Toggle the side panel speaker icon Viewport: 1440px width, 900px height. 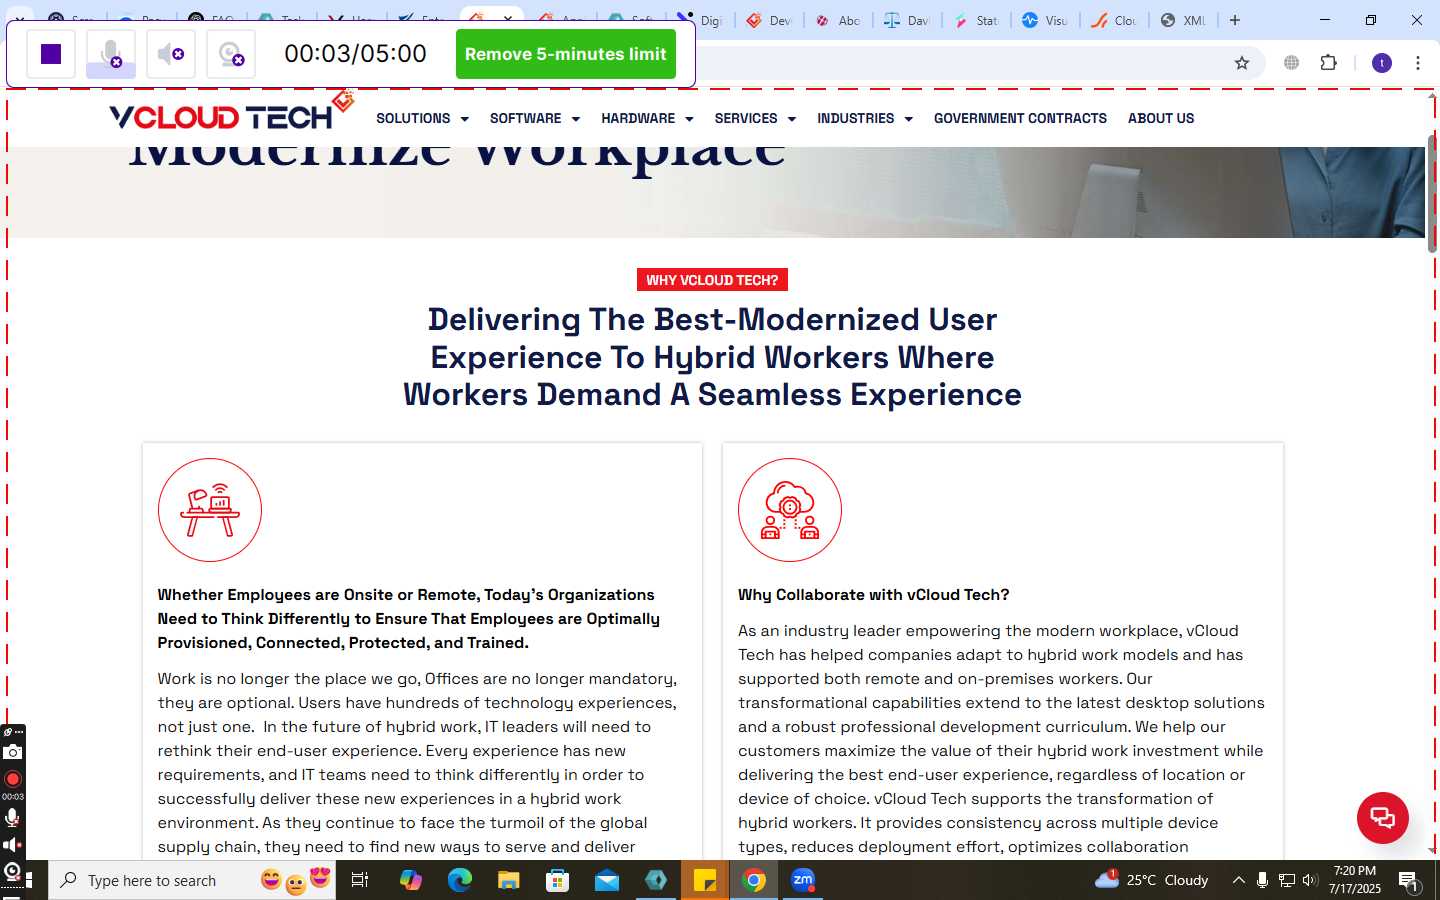pos(12,845)
